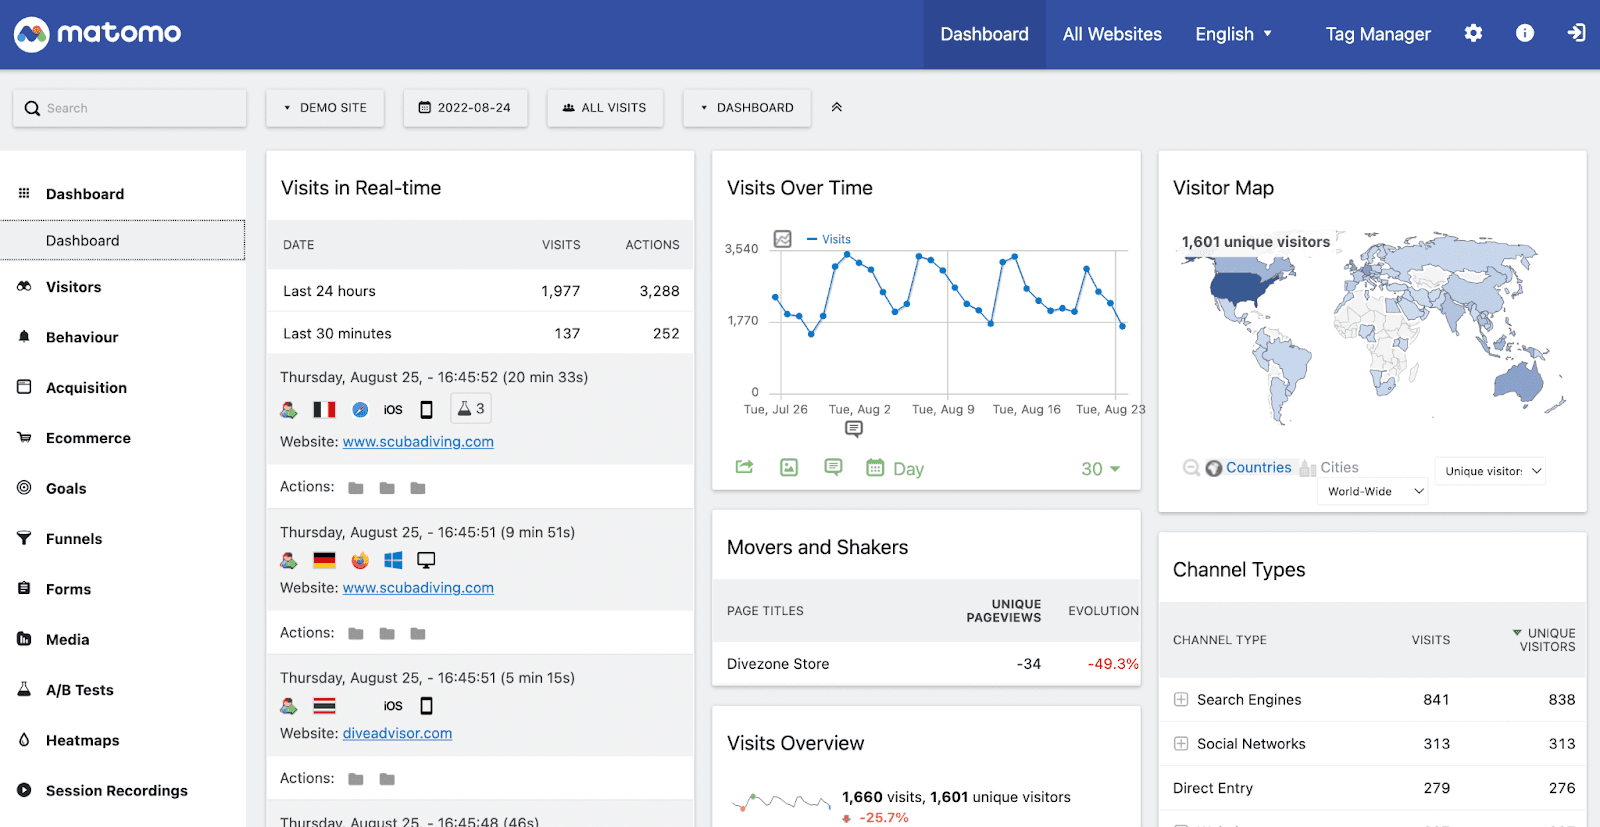1600x827 pixels.
Task: Open the settings gear in top bar
Action: (x=1473, y=33)
